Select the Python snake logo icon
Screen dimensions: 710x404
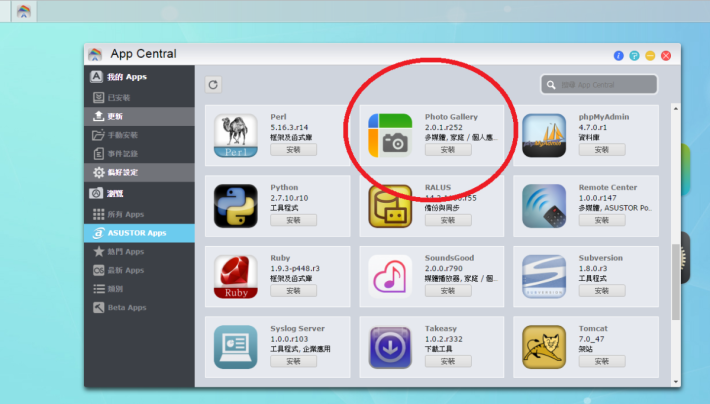tap(235, 206)
